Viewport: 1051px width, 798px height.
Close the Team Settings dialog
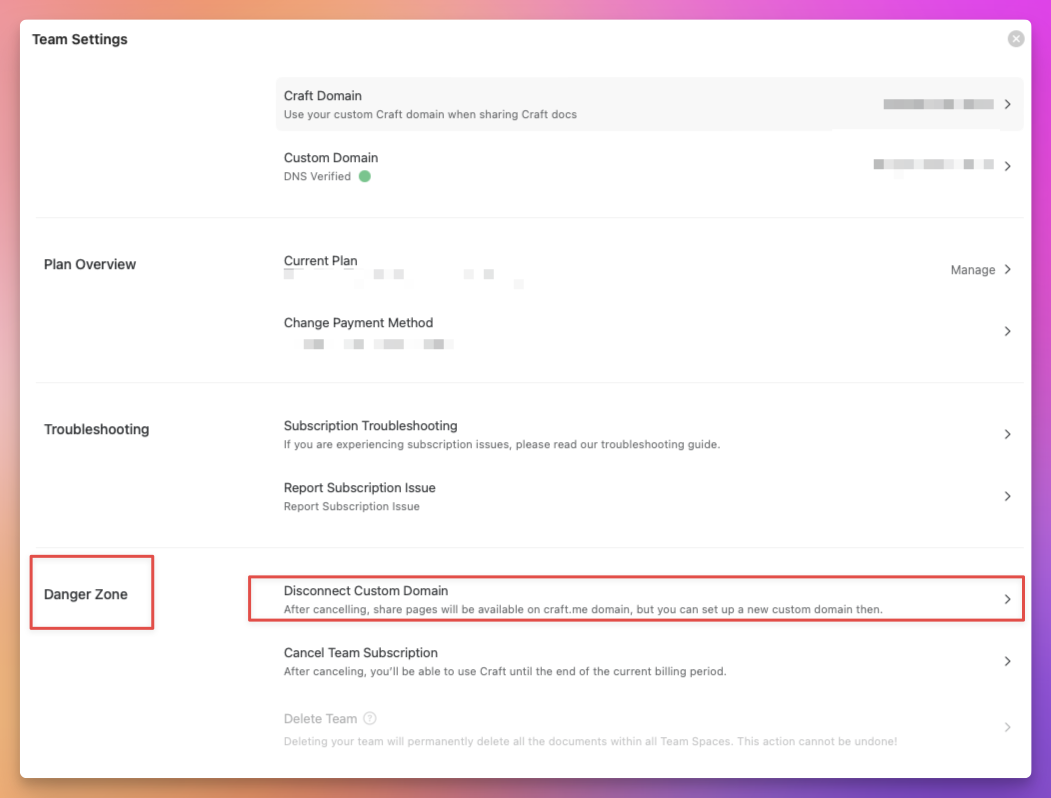[1016, 38]
